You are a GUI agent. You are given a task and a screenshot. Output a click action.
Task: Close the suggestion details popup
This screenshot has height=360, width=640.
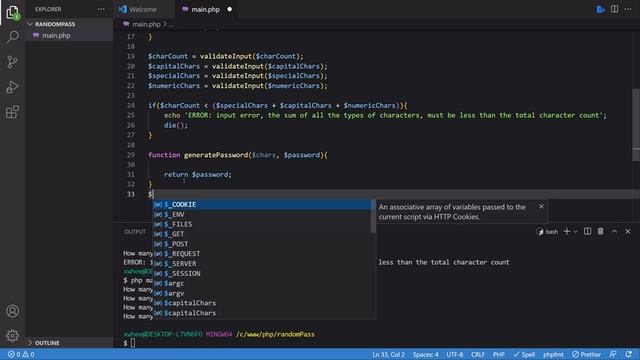point(541,207)
